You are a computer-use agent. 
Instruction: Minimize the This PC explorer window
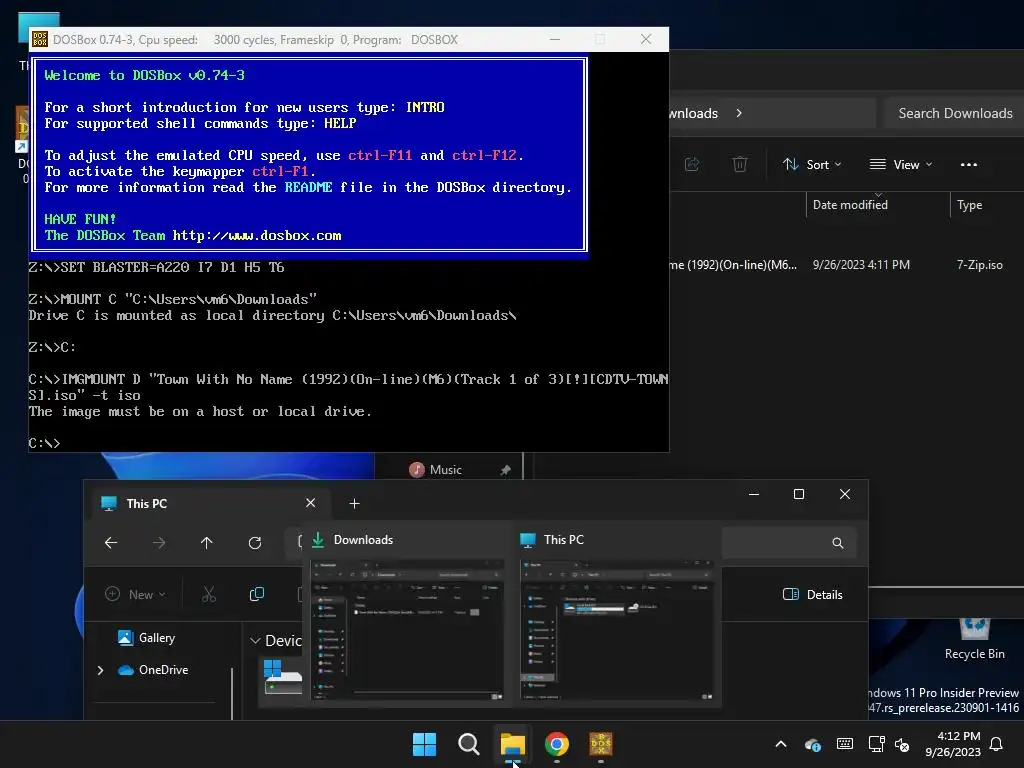click(x=754, y=494)
